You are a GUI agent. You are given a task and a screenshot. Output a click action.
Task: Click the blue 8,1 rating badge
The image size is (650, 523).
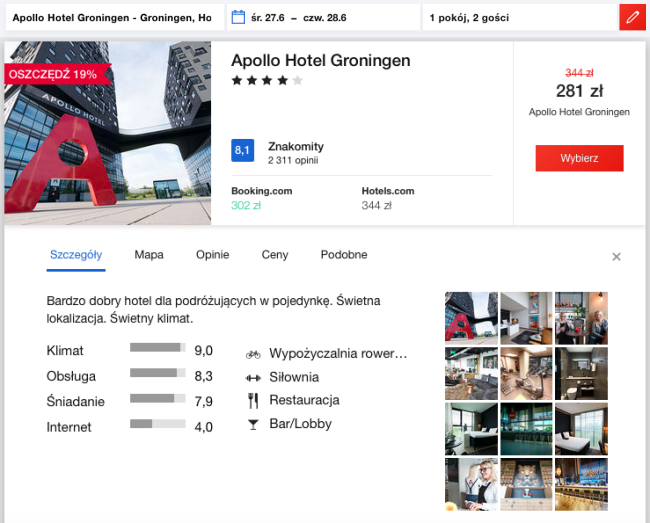click(x=242, y=151)
